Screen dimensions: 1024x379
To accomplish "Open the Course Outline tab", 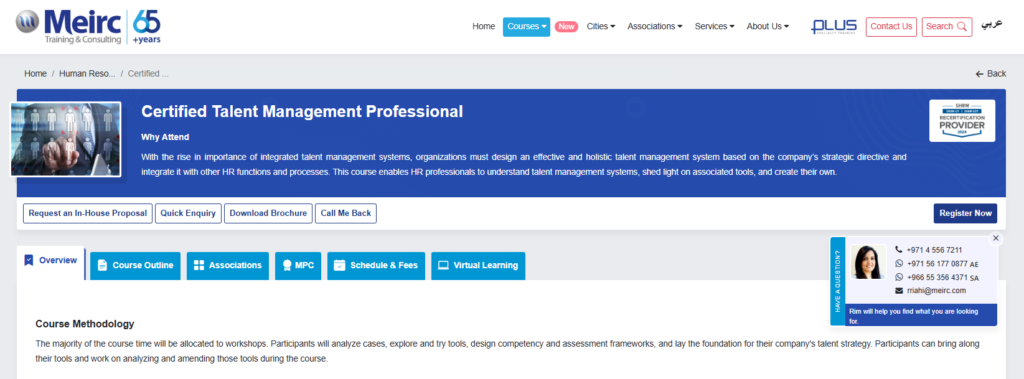I will pos(135,265).
